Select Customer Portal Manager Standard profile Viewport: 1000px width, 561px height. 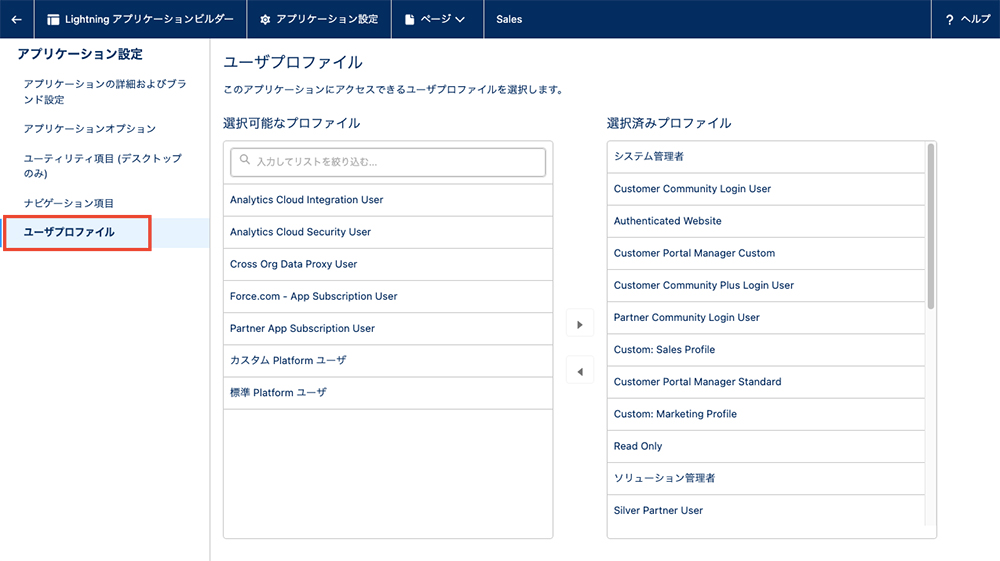pos(766,382)
